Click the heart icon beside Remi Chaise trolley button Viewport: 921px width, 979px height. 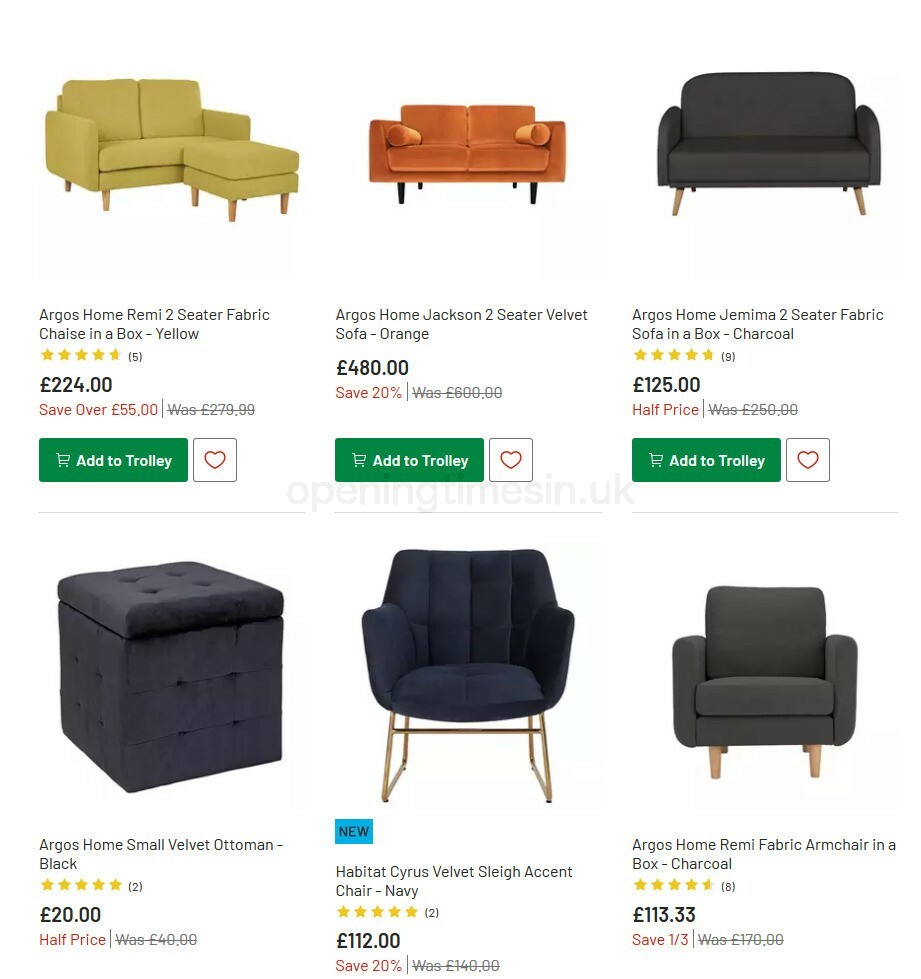tap(215, 460)
